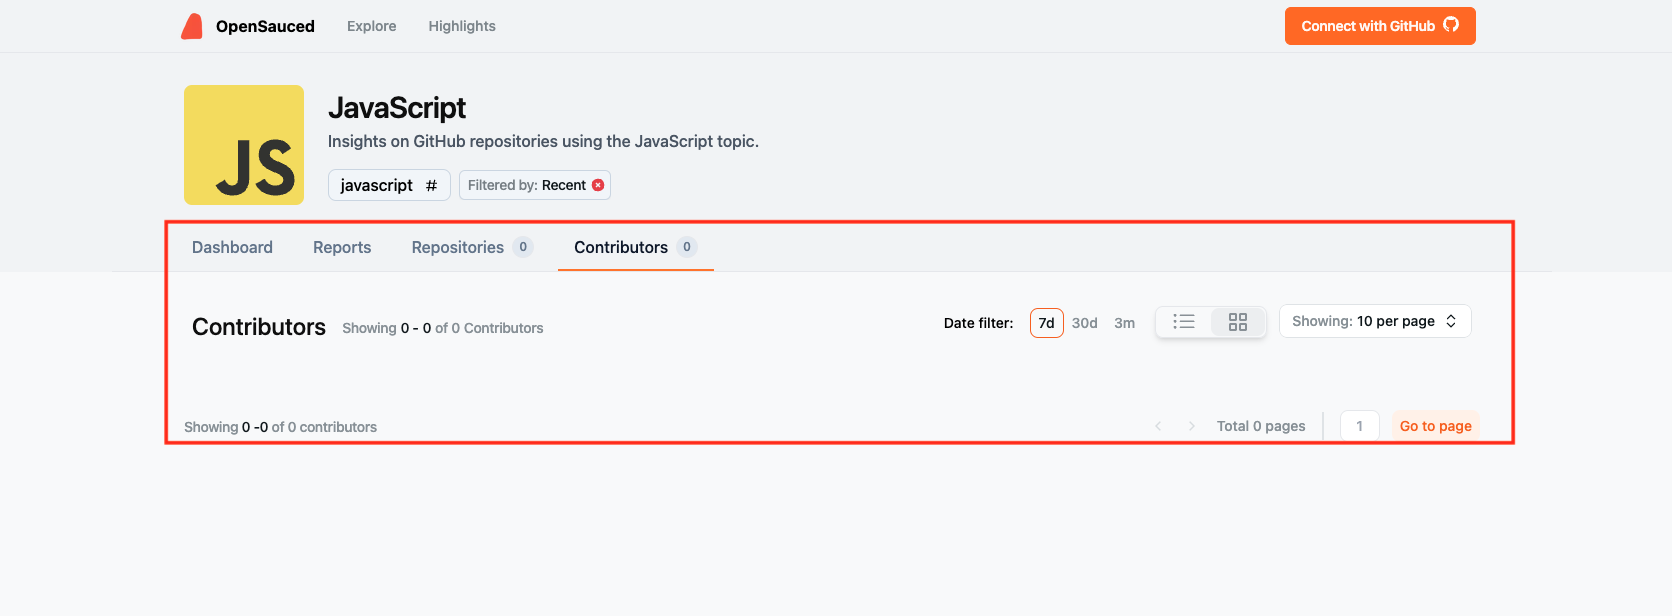Click the page number input field
The image size is (1672, 616).
click(1359, 425)
